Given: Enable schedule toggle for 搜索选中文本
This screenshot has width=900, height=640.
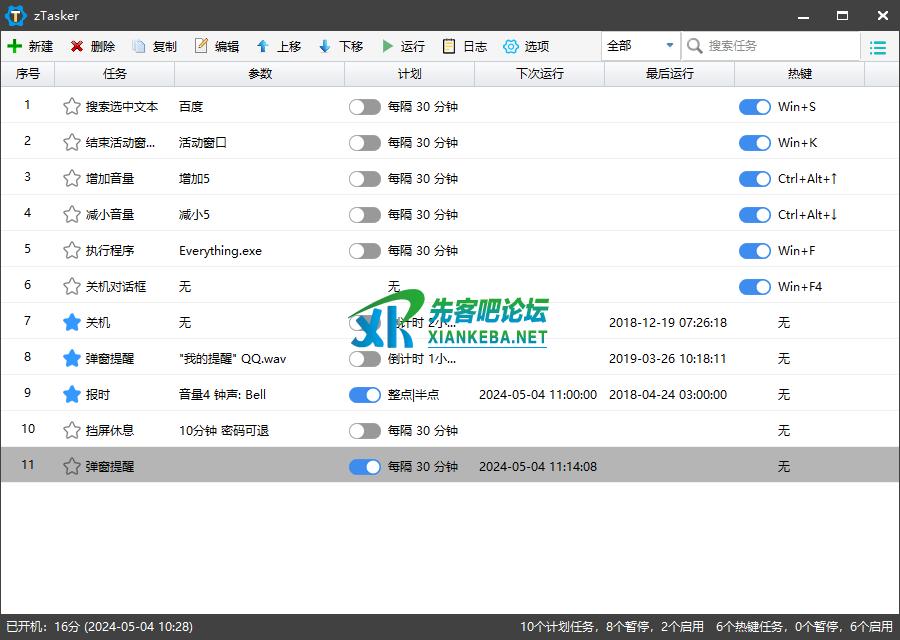Looking at the screenshot, I should [364, 107].
